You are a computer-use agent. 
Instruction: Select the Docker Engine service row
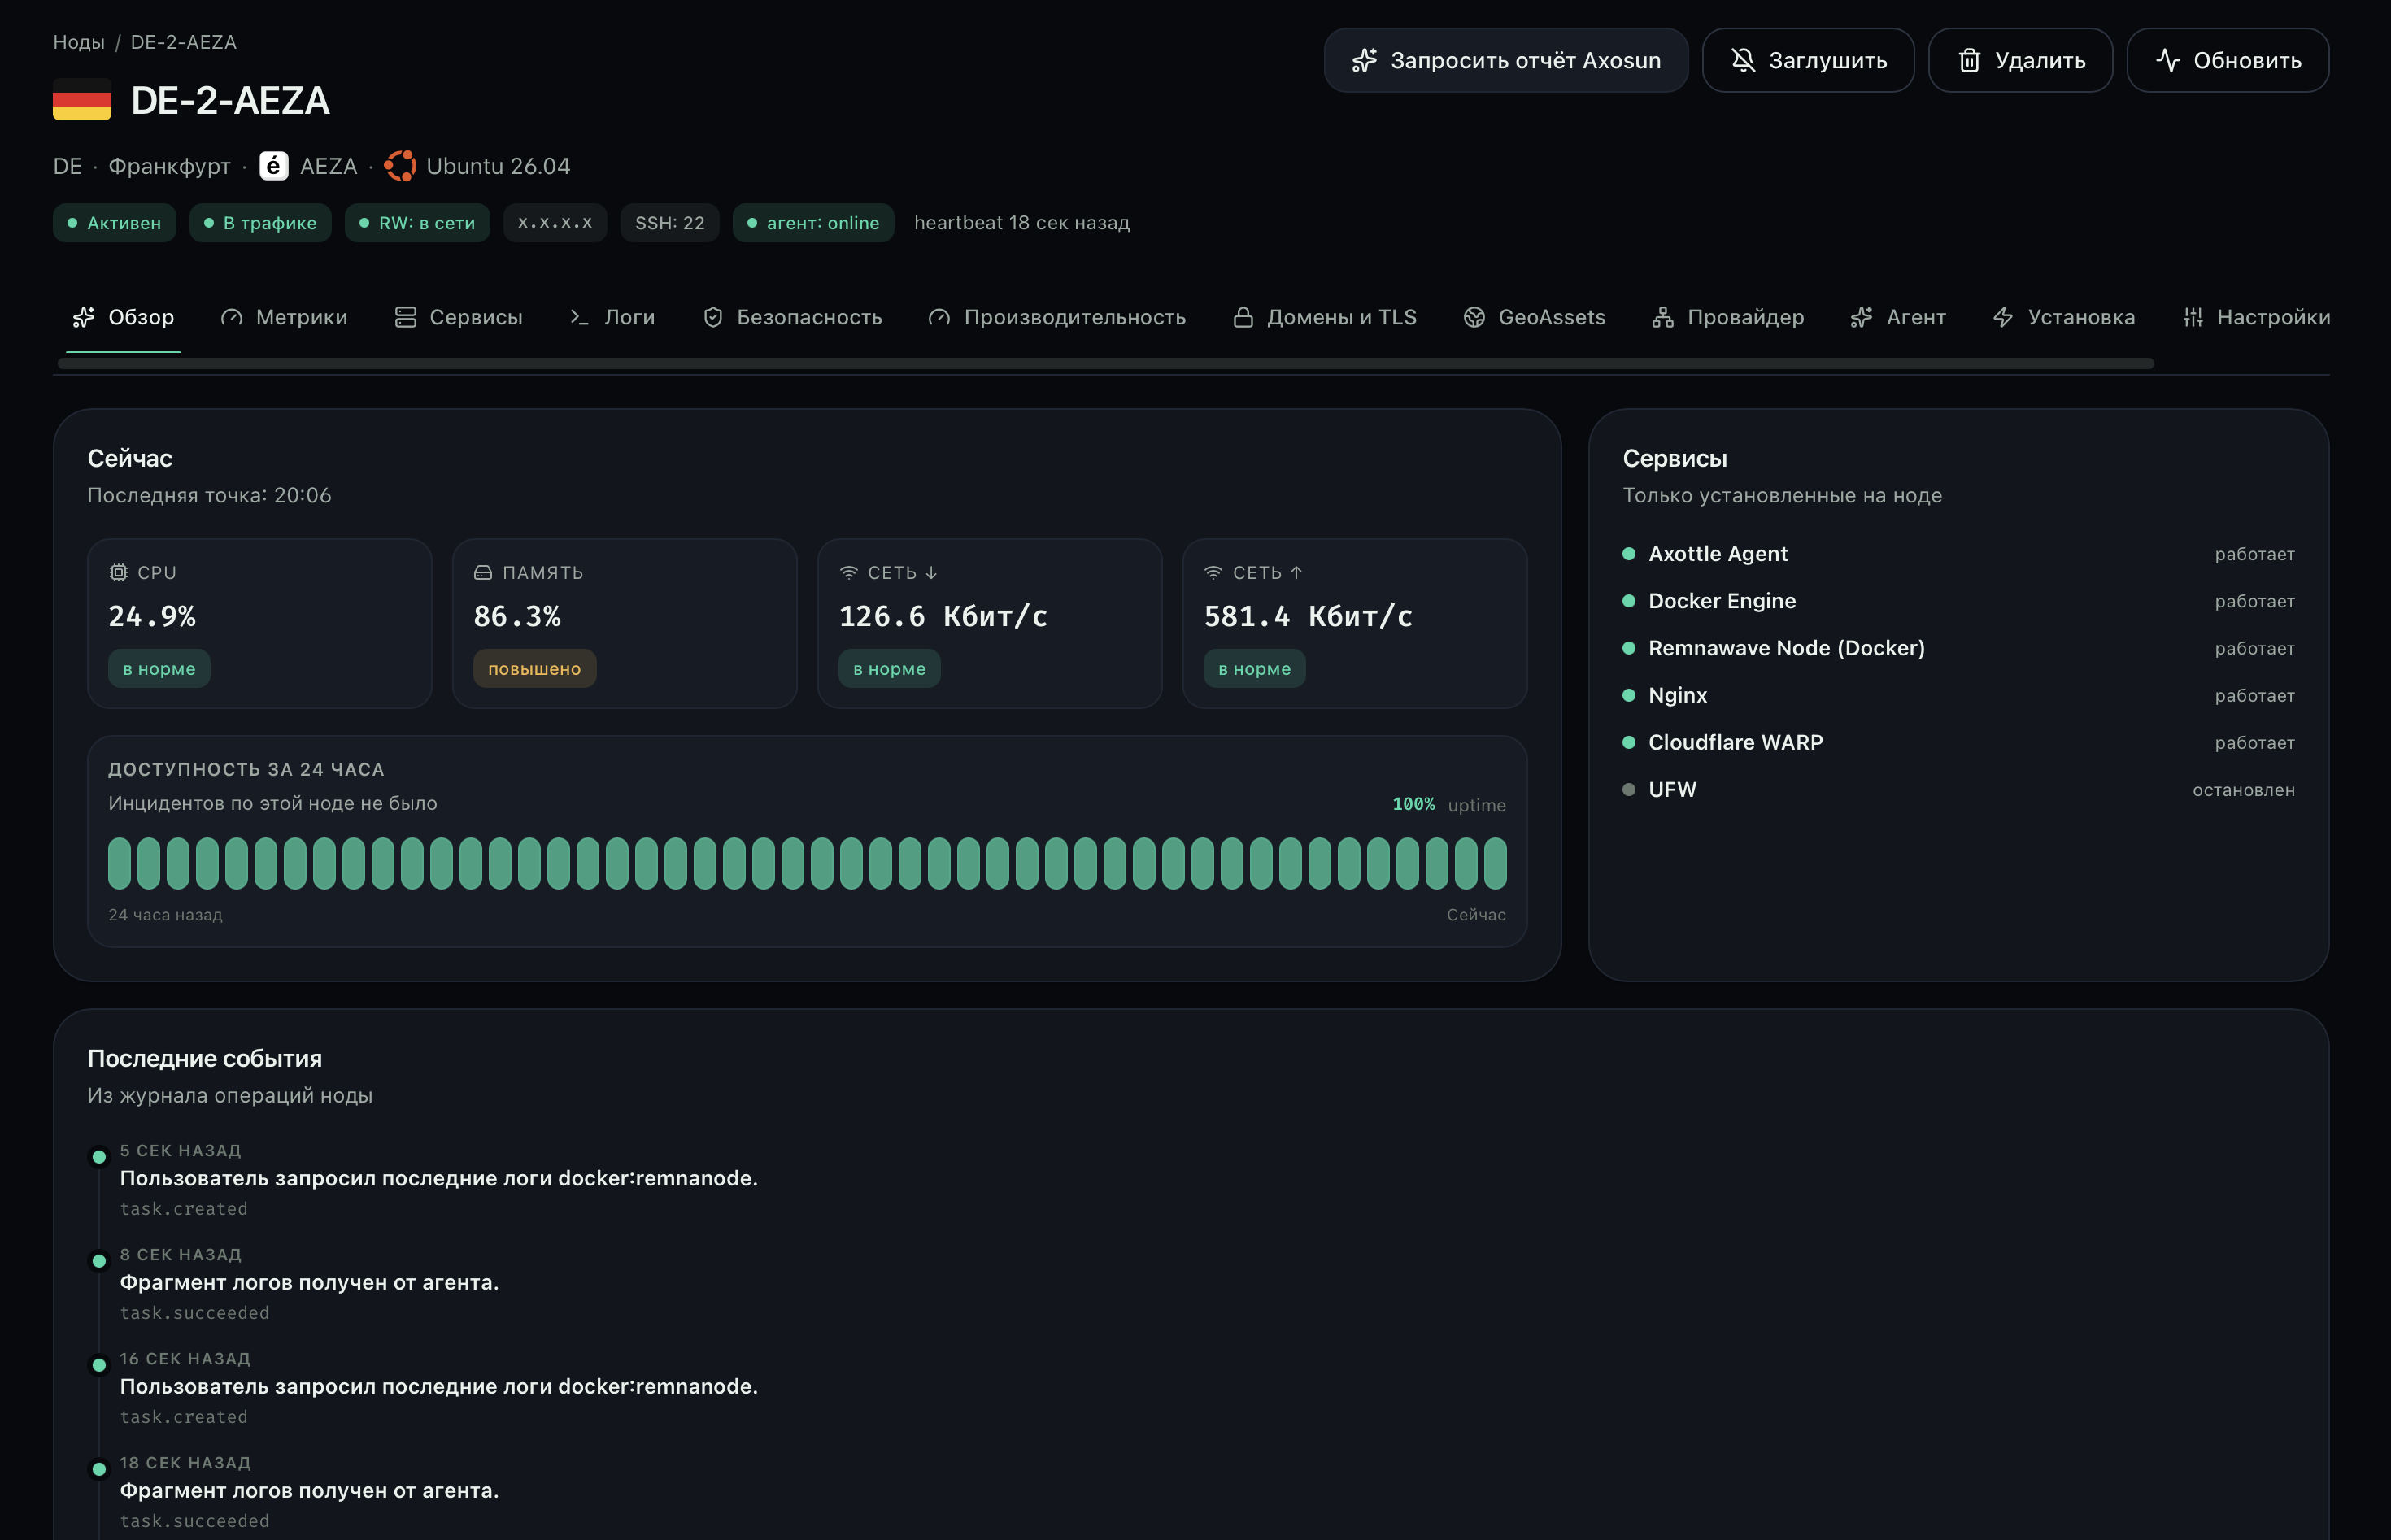(x=1958, y=601)
